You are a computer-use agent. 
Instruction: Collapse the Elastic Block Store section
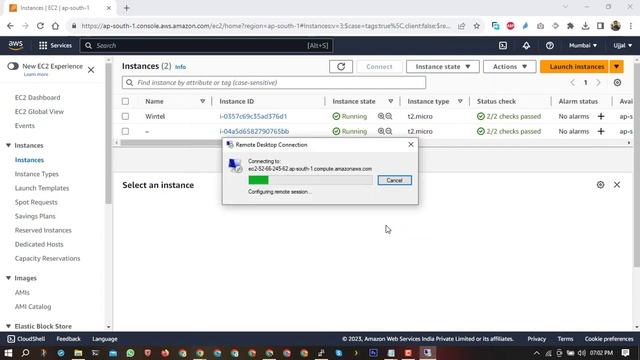pyautogui.click(x=8, y=326)
